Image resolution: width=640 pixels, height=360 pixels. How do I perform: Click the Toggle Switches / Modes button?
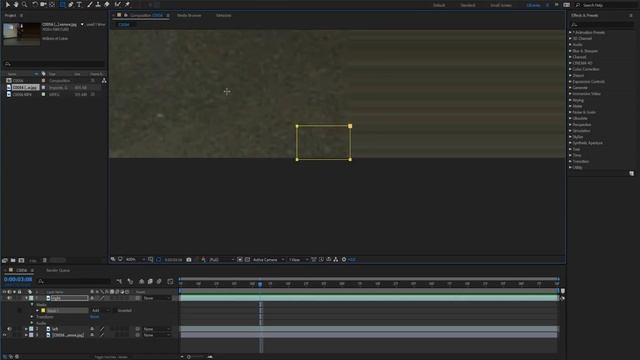(111, 357)
